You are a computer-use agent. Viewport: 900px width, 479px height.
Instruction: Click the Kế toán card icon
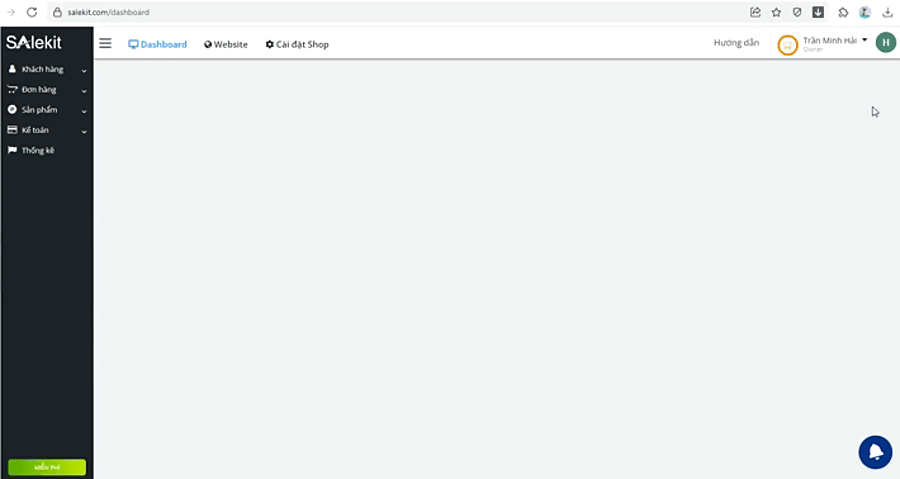click(x=12, y=130)
